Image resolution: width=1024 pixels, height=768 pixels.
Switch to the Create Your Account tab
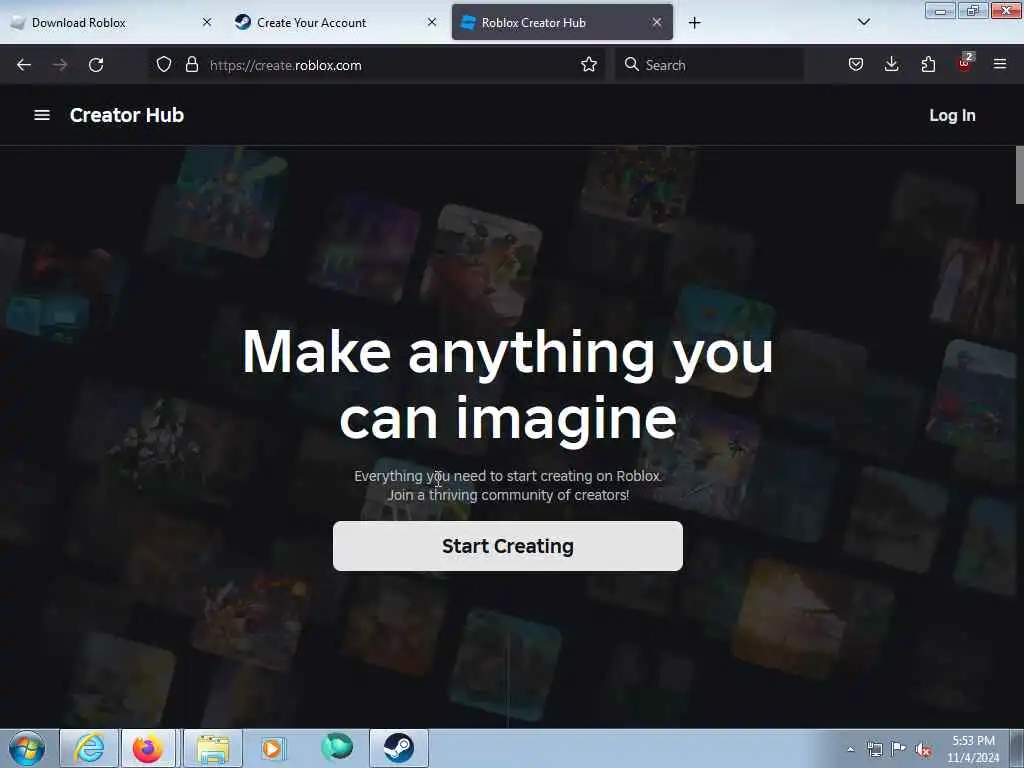click(x=335, y=22)
